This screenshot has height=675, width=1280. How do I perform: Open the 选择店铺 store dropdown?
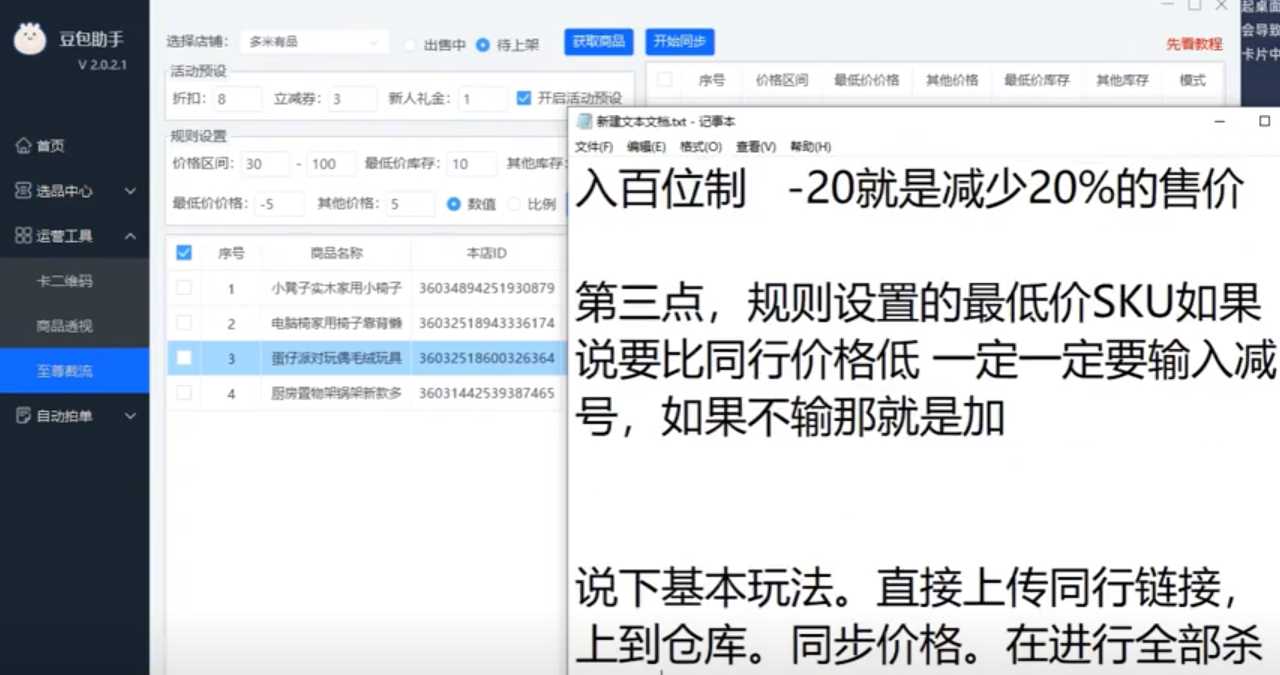(x=314, y=43)
